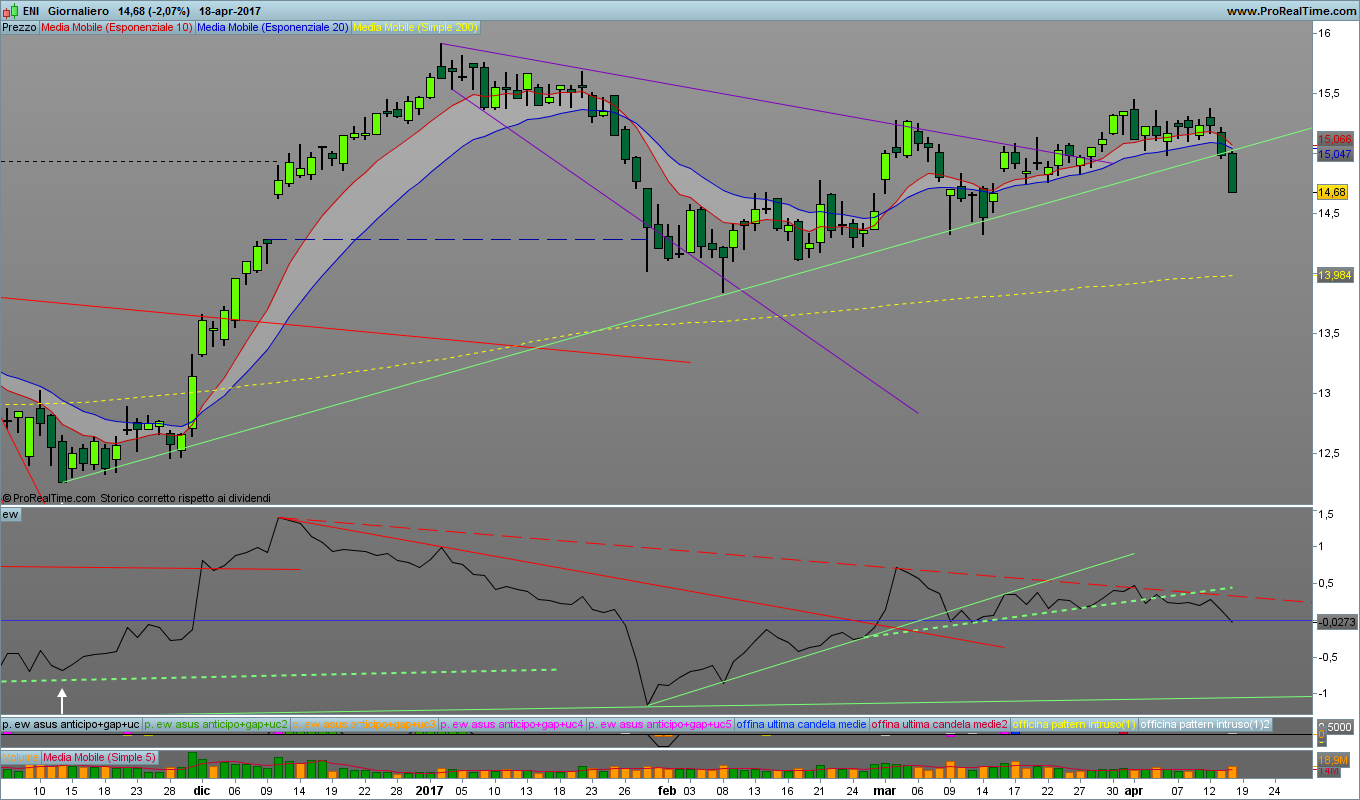Viewport: 1360px width, 800px height.
Task: Open p. ew asus anticipo+gap+uc3 label
Action: pyautogui.click(x=365, y=723)
